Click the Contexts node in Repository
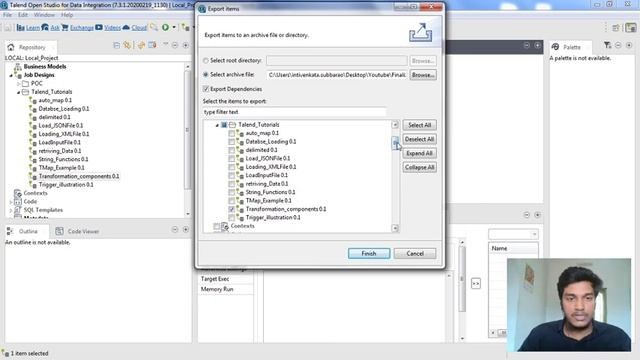640x360 pixels. coord(35,193)
